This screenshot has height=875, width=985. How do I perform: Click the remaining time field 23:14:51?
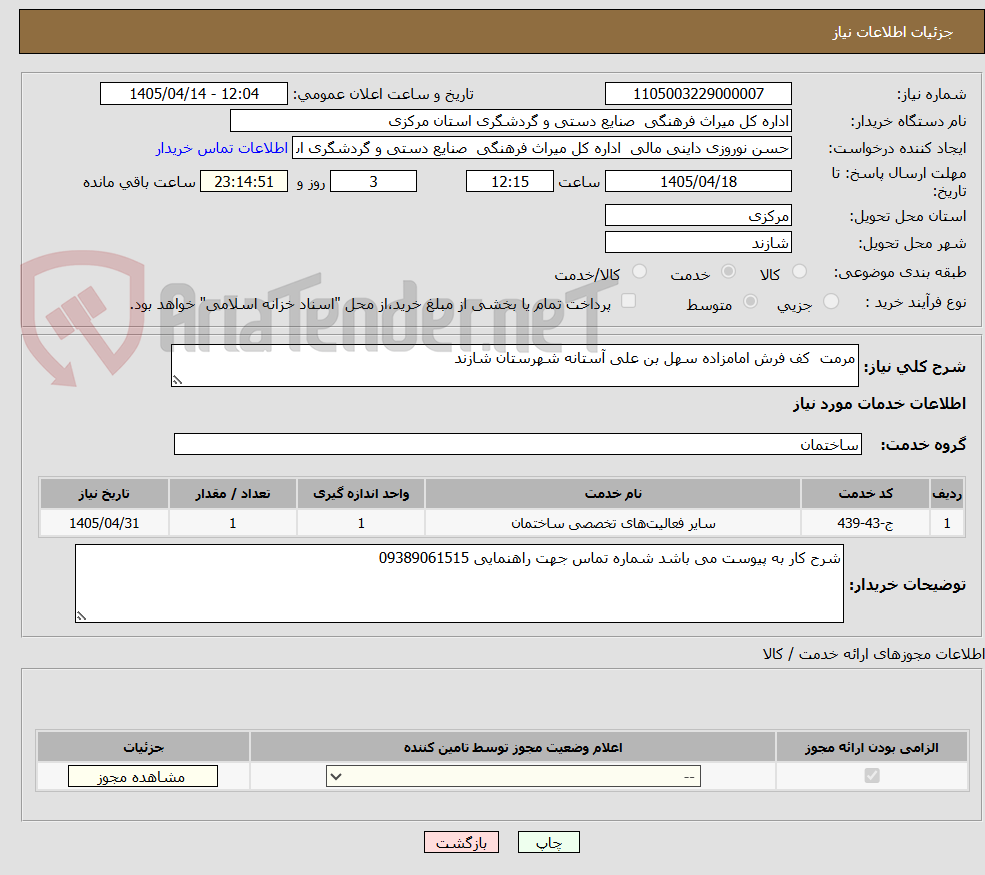tap(244, 182)
